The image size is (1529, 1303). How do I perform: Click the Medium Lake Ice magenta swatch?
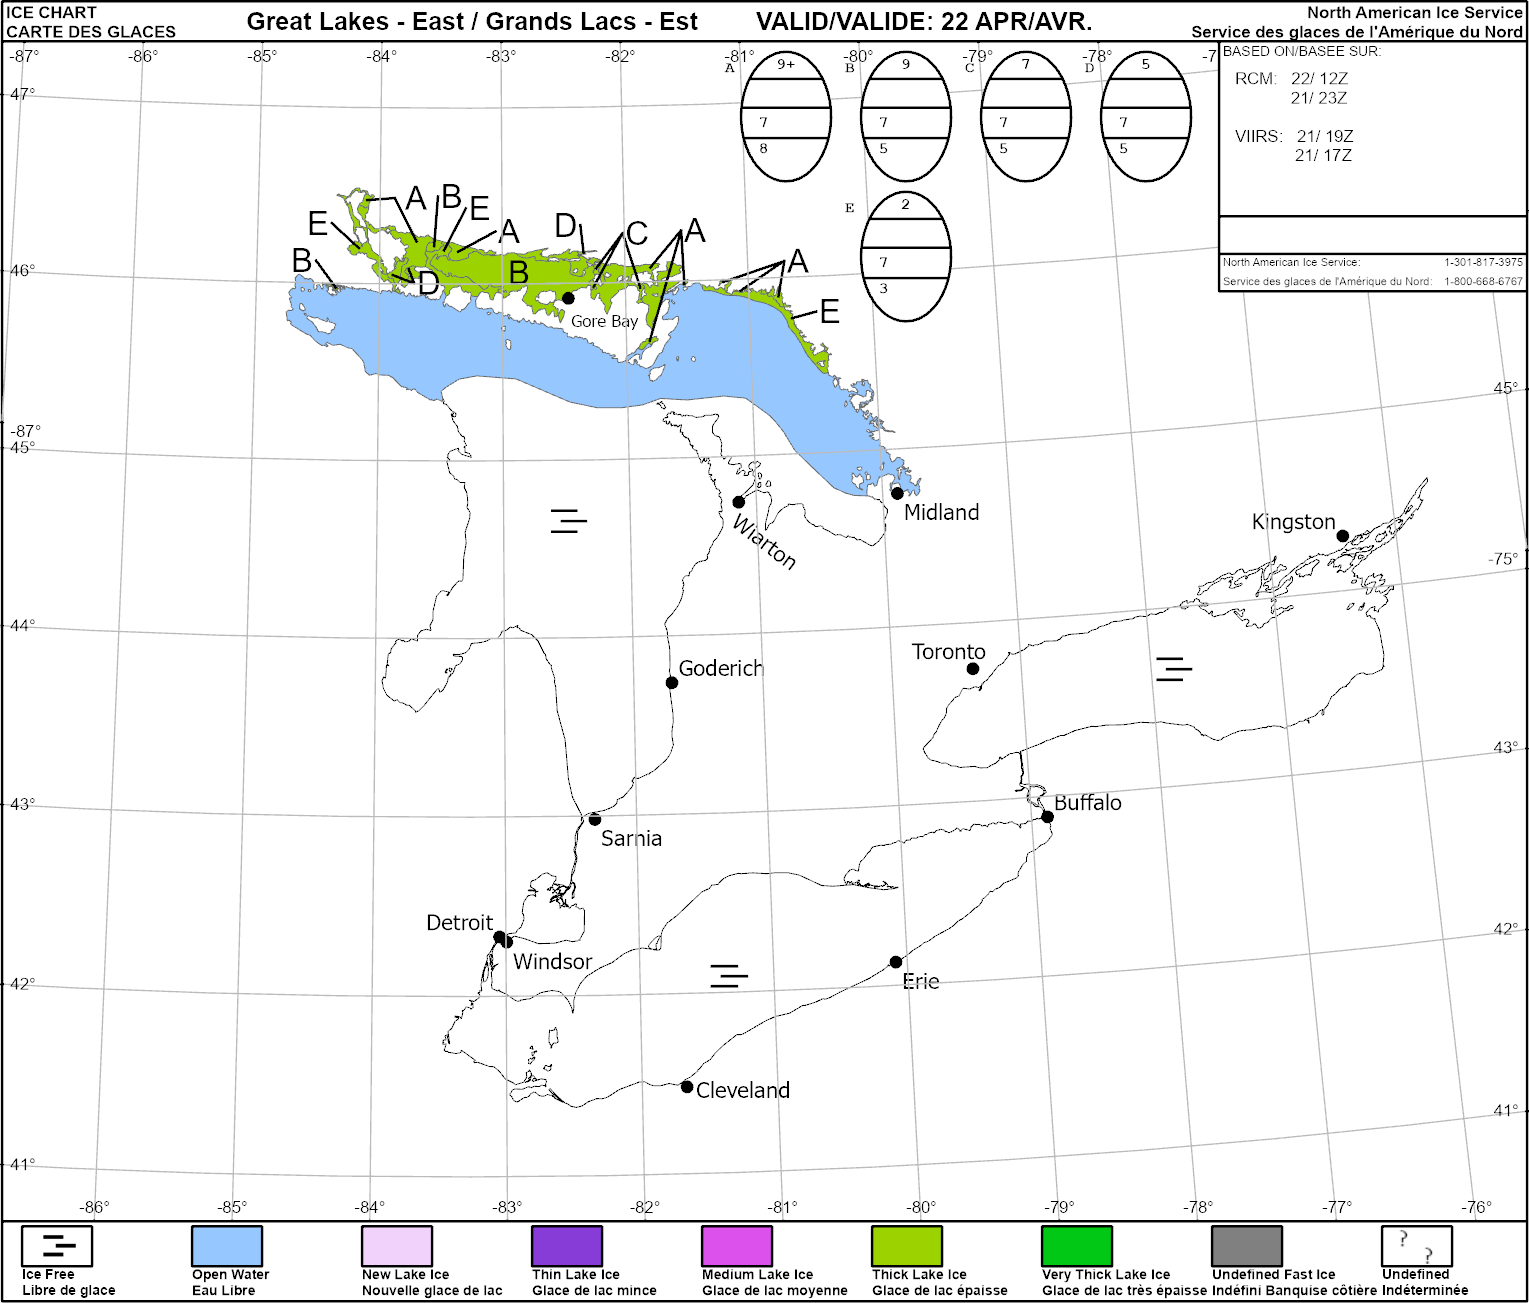click(x=737, y=1246)
